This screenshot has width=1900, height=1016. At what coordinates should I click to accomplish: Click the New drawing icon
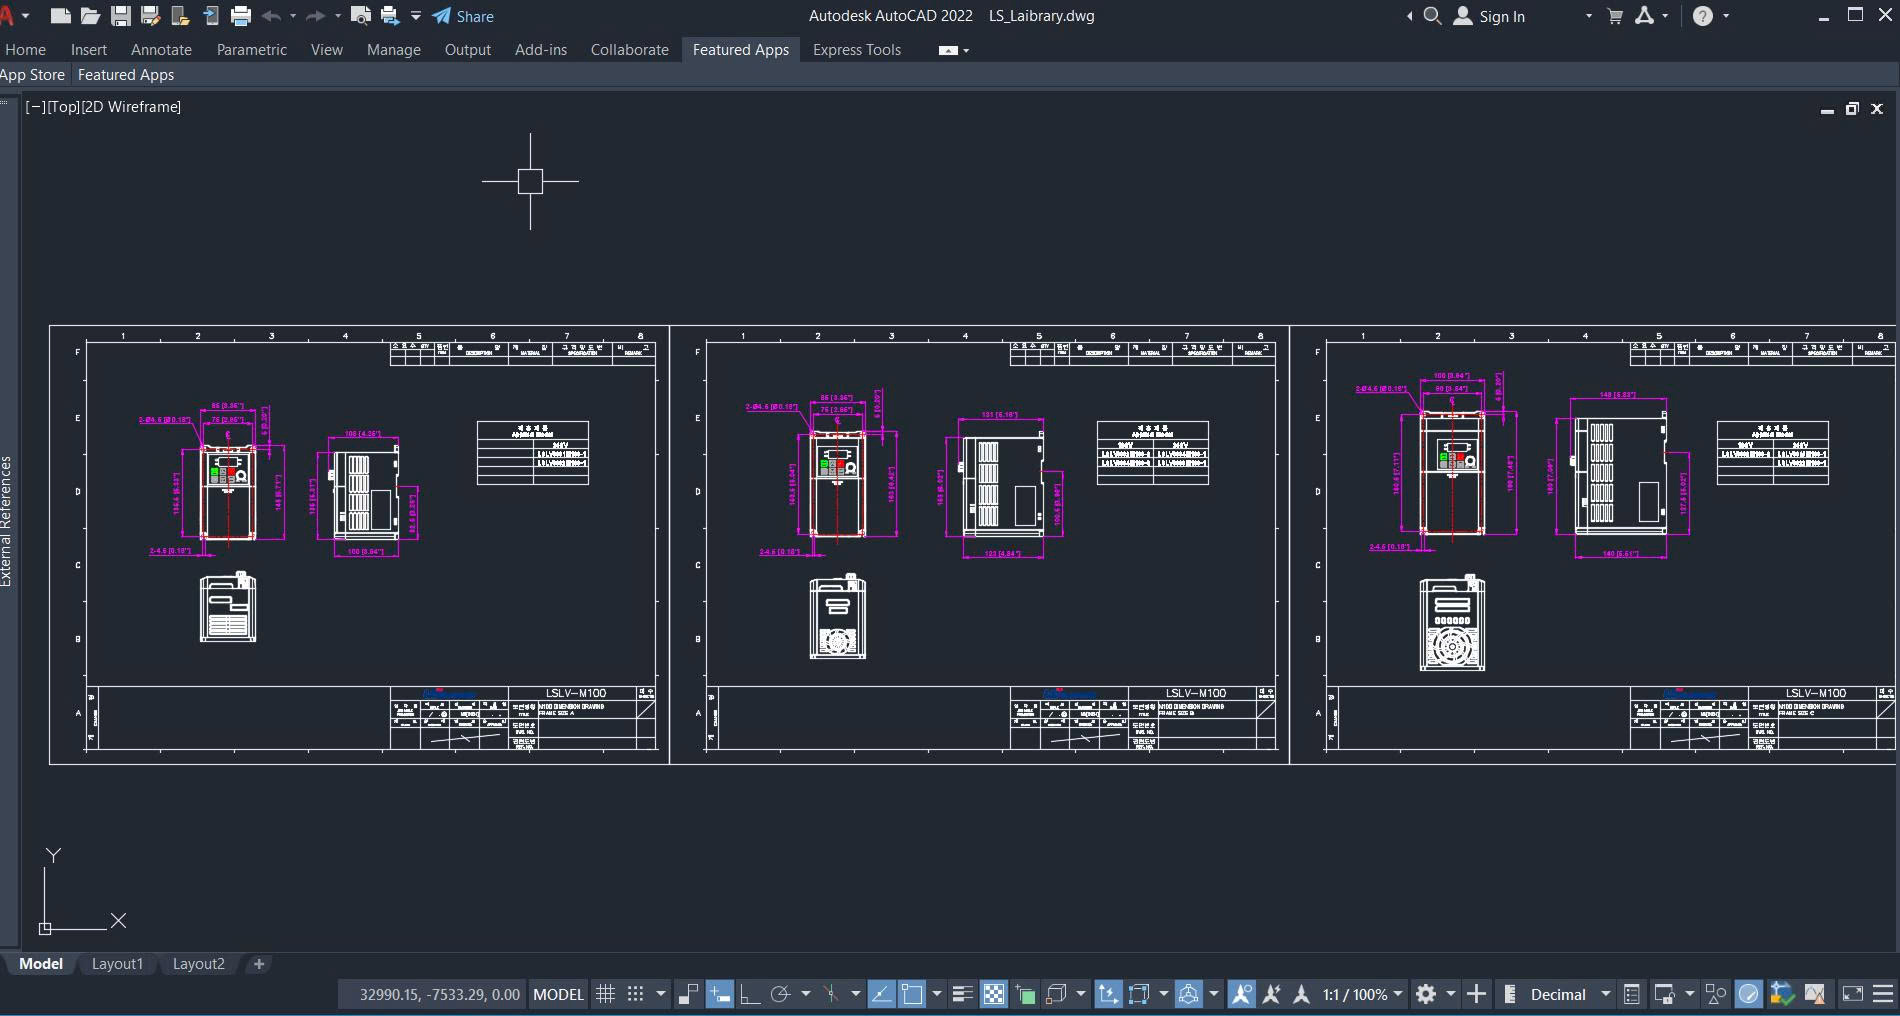pyautogui.click(x=60, y=16)
